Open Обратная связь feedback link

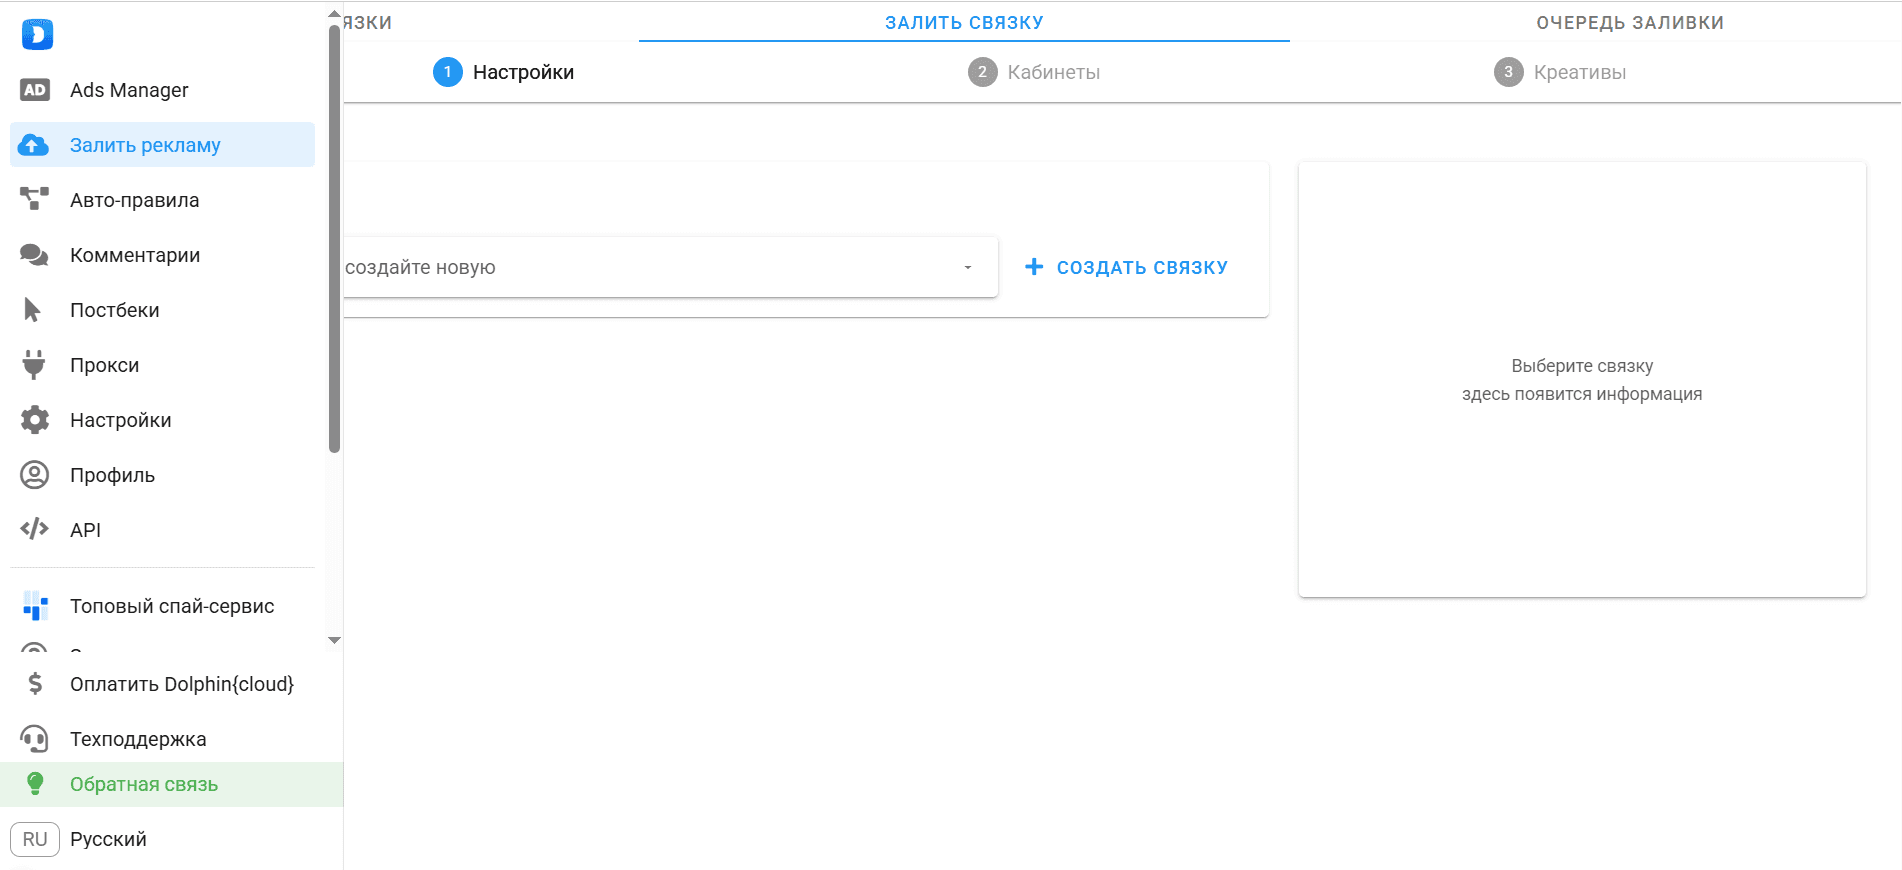point(144,785)
